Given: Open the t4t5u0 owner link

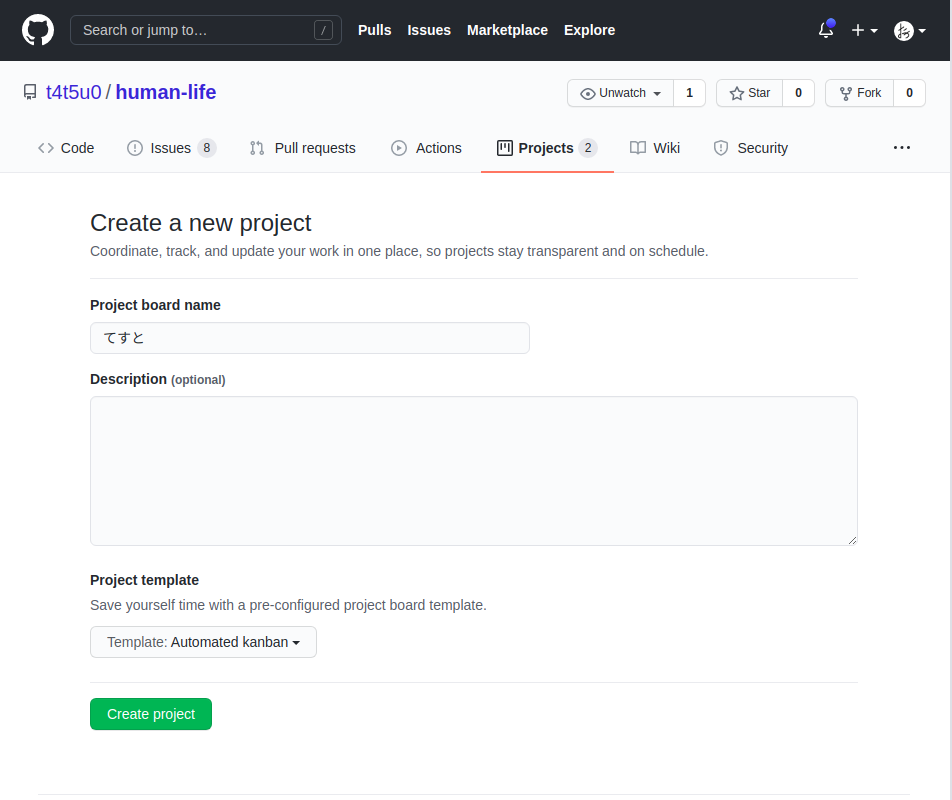Looking at the screenshot, I should (x=73, y=92).
